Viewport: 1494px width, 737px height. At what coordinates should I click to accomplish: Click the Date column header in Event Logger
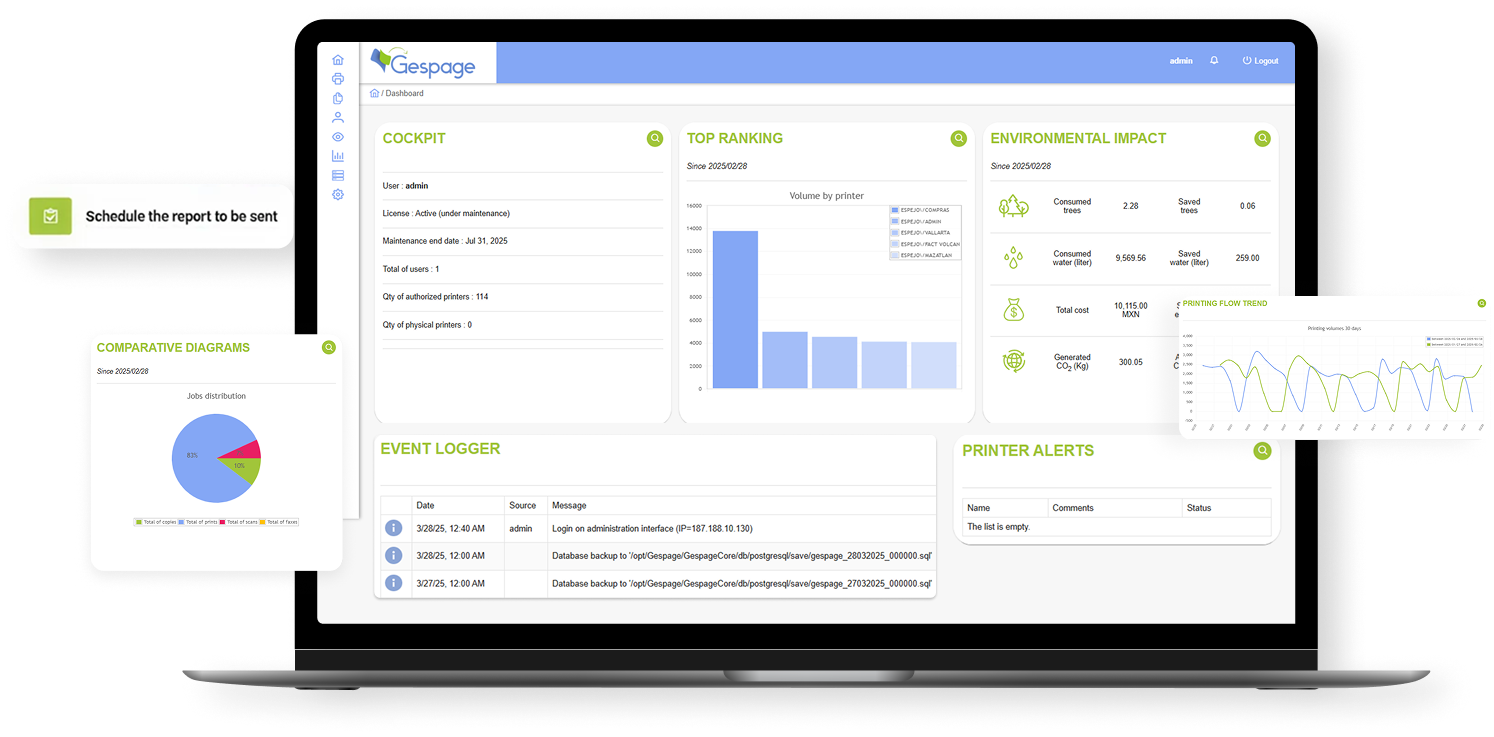pyautogui.click(x=425, y=505)
